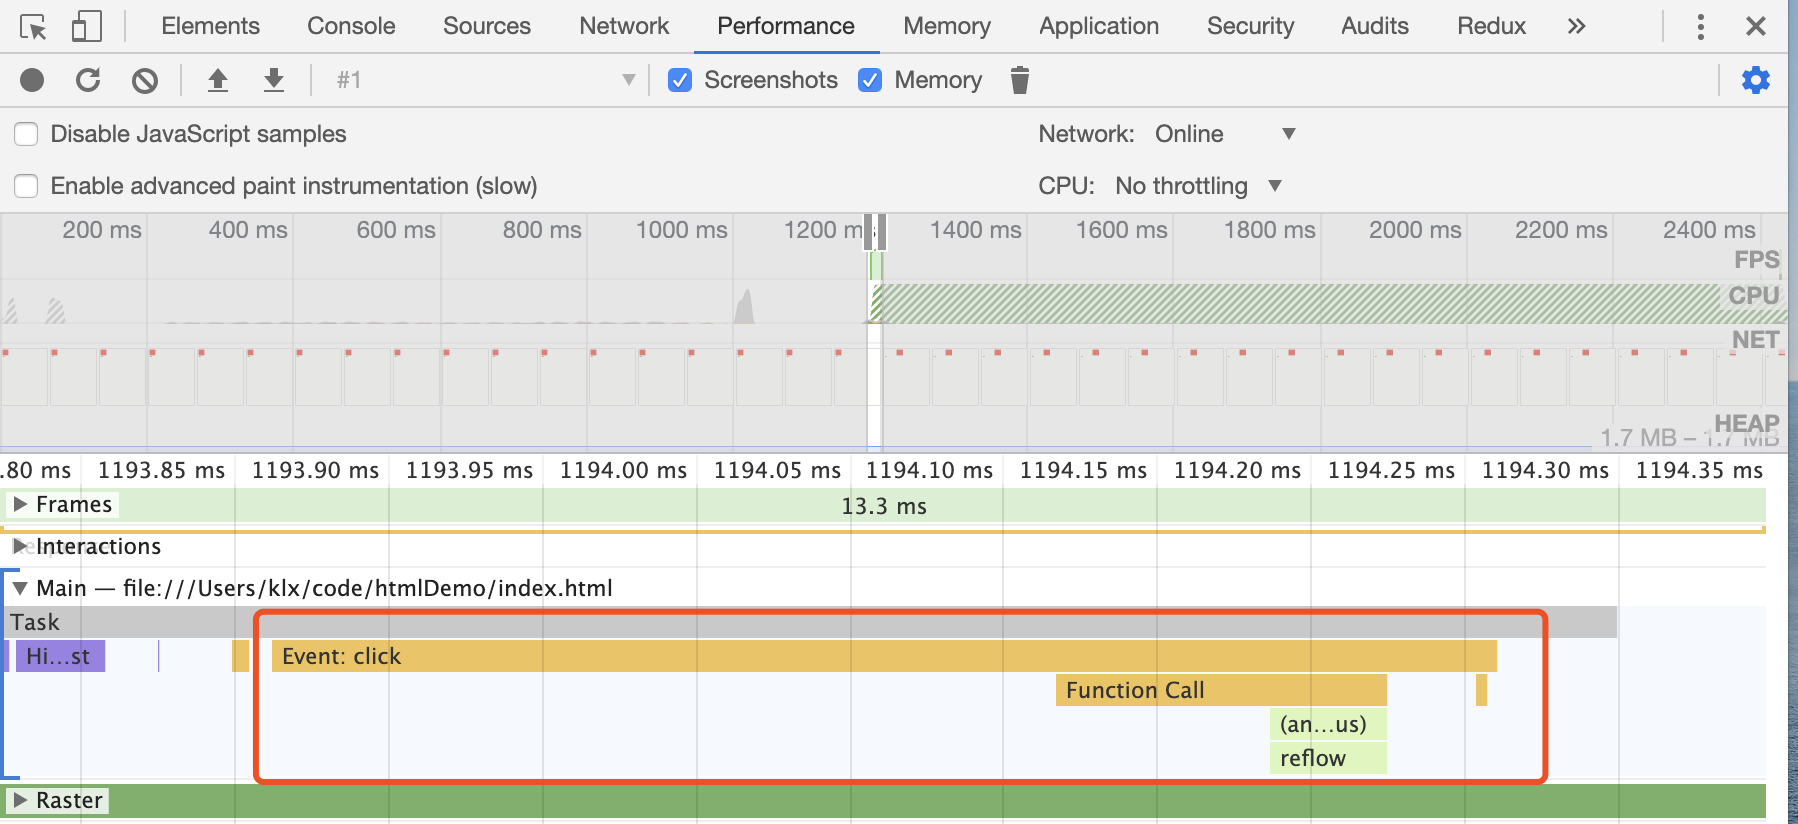
Task: Expand the Frames track
Action: pyautogui.click(x=20, y=504)
